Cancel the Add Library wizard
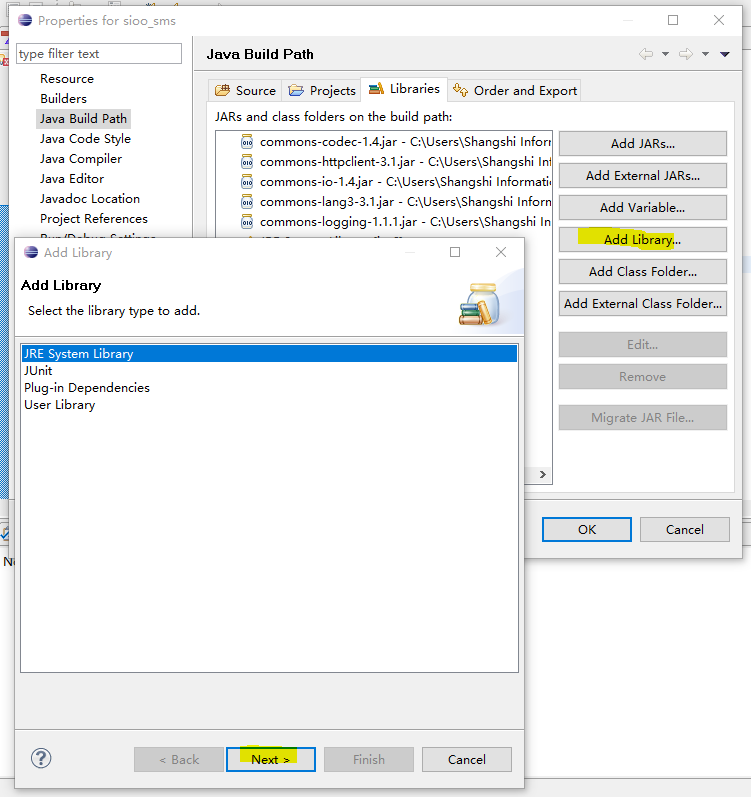The width and height of the screenshot is (751, 797). [x=466, y=759]
